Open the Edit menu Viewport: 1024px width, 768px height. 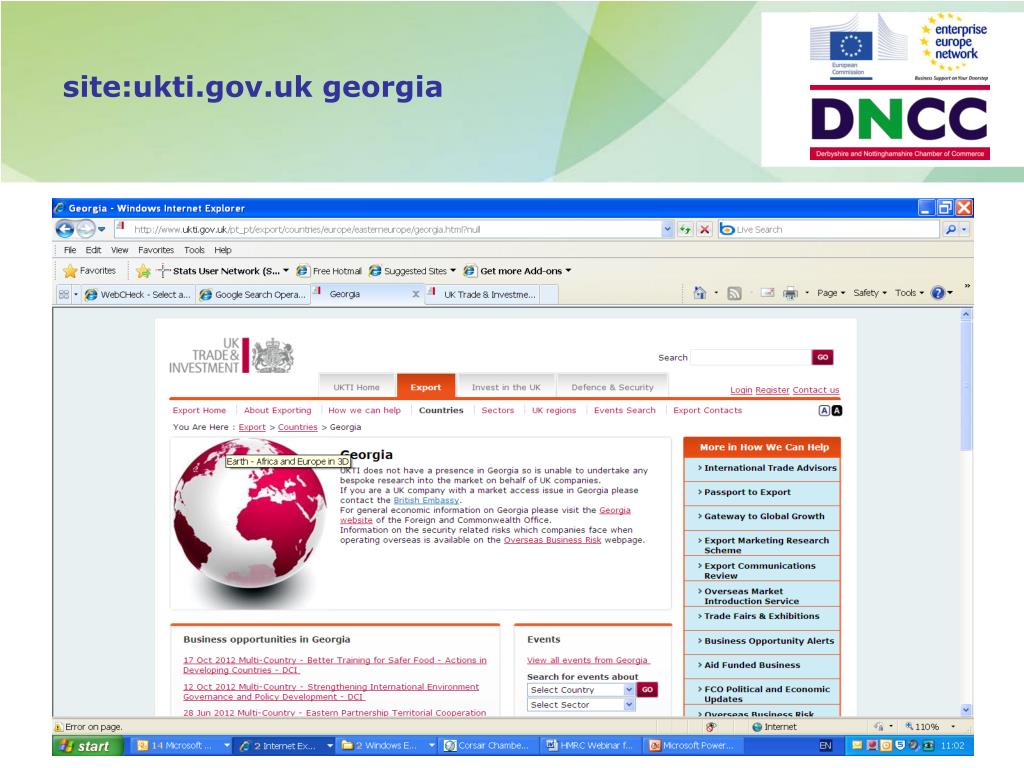click(x=93, y=250)
